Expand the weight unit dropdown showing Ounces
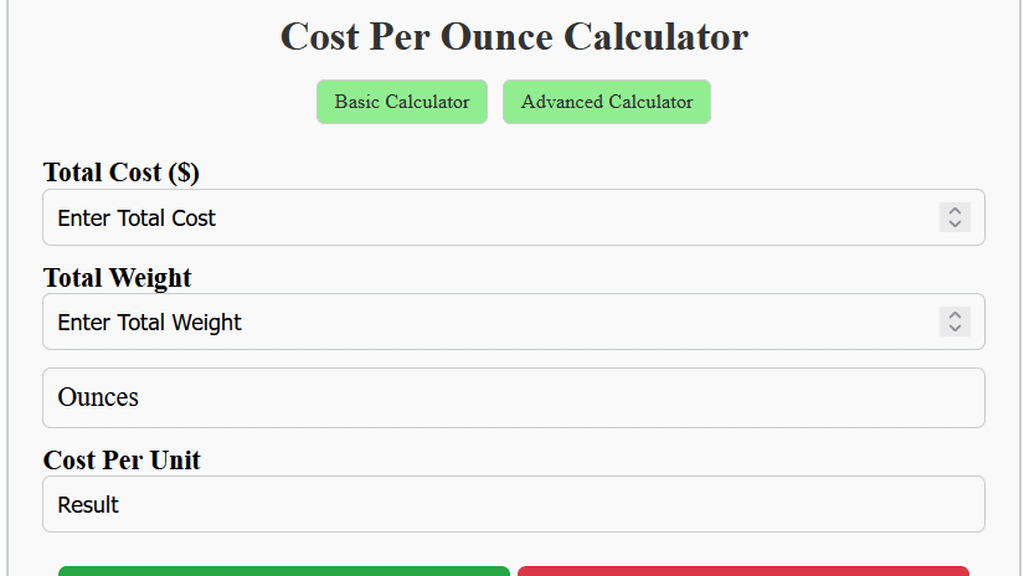This screenshot has height=576, width=1024. point(513,397)
